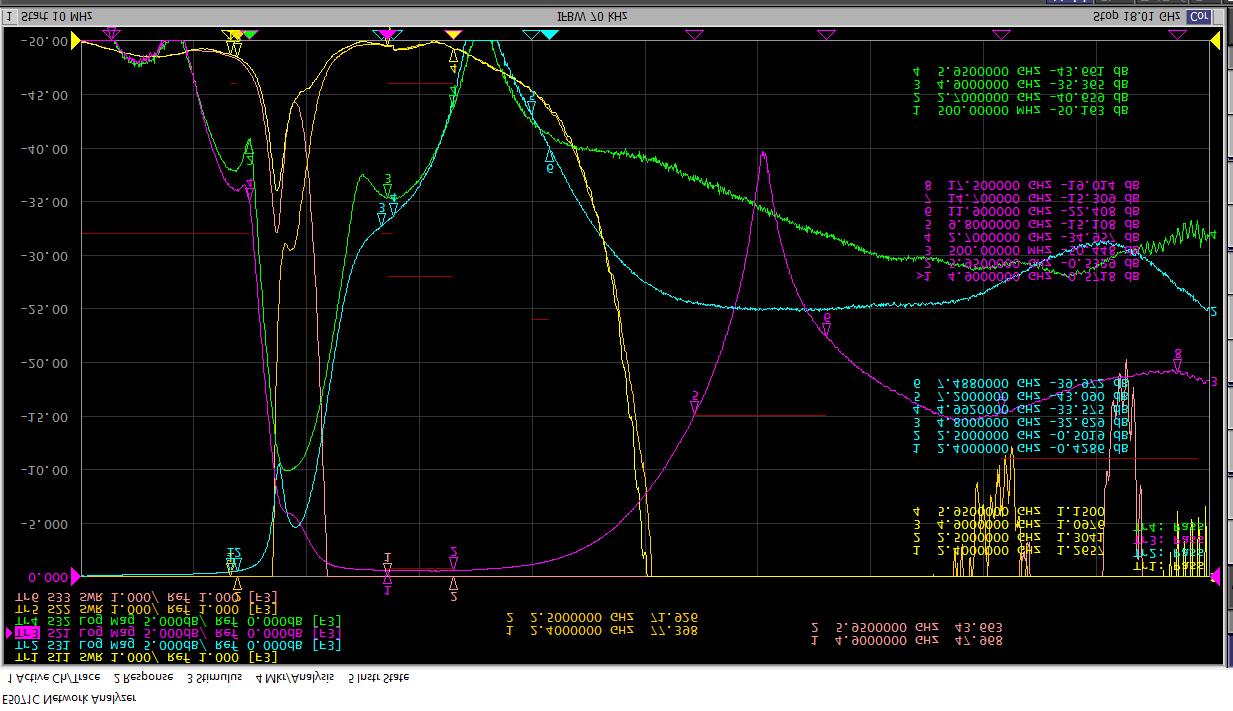Open the Active Ch/Trace menu
The height and width of the screenshot is (711, 1233).
(x=53, y=677)
